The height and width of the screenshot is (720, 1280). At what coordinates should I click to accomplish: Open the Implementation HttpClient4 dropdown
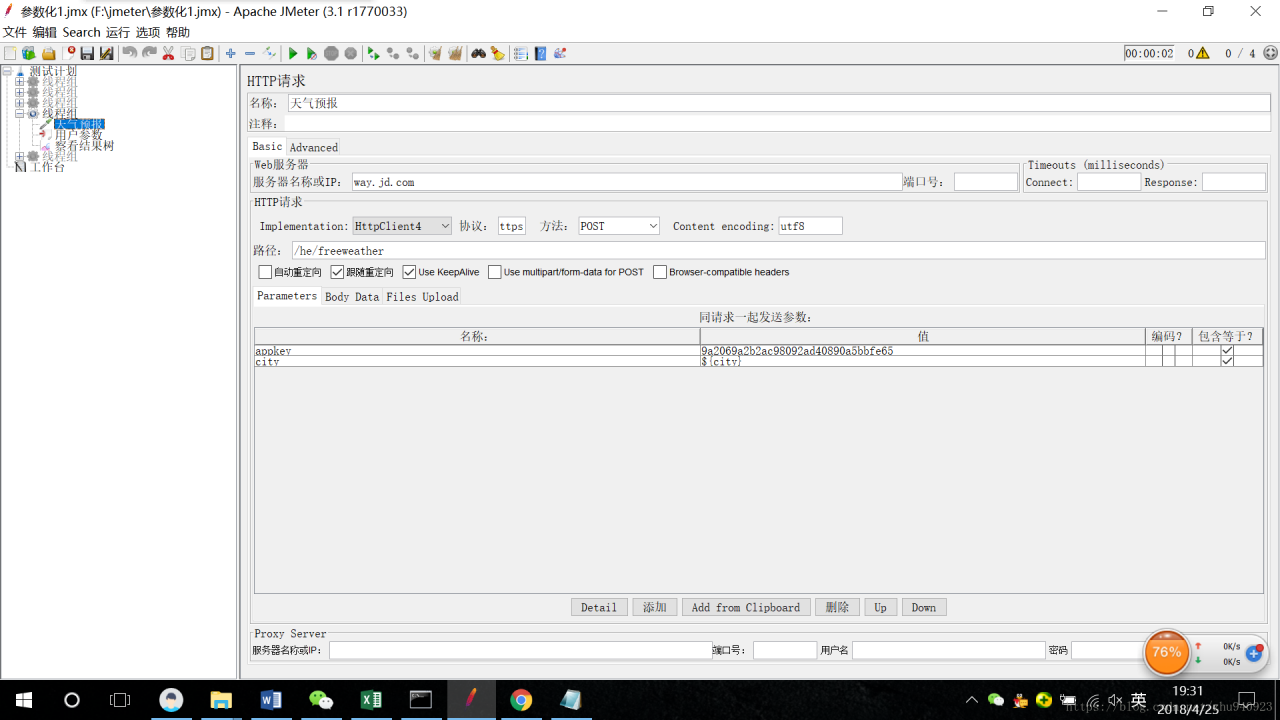pos(402,226)
